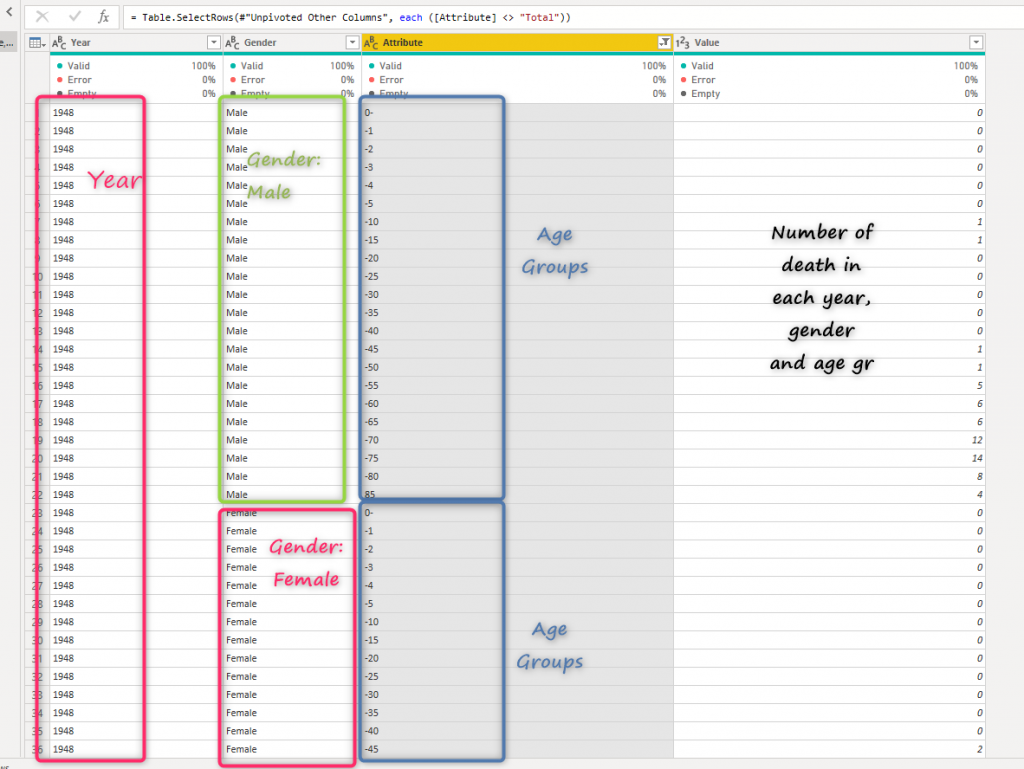The height and width of the screenshot is (769, 1024).
Task: Click the table icon in top-left grid corner
Action: [x=36, y=43]
